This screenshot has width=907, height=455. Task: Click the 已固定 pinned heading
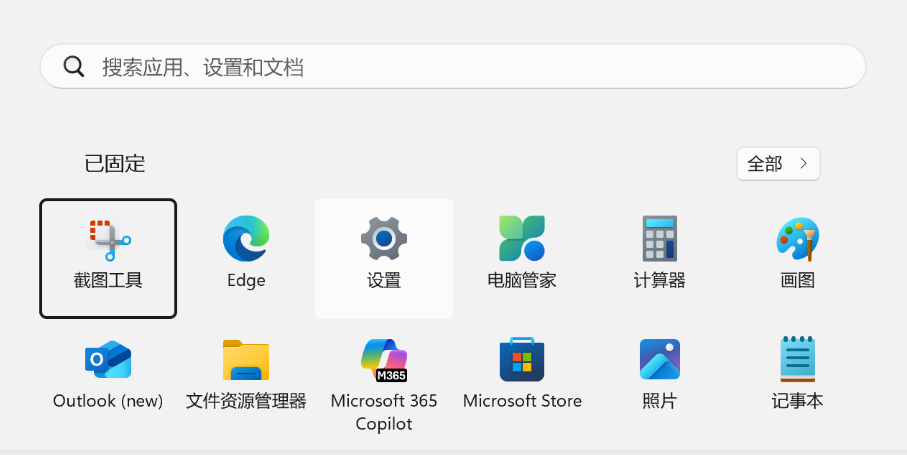[x=115, y=164]
